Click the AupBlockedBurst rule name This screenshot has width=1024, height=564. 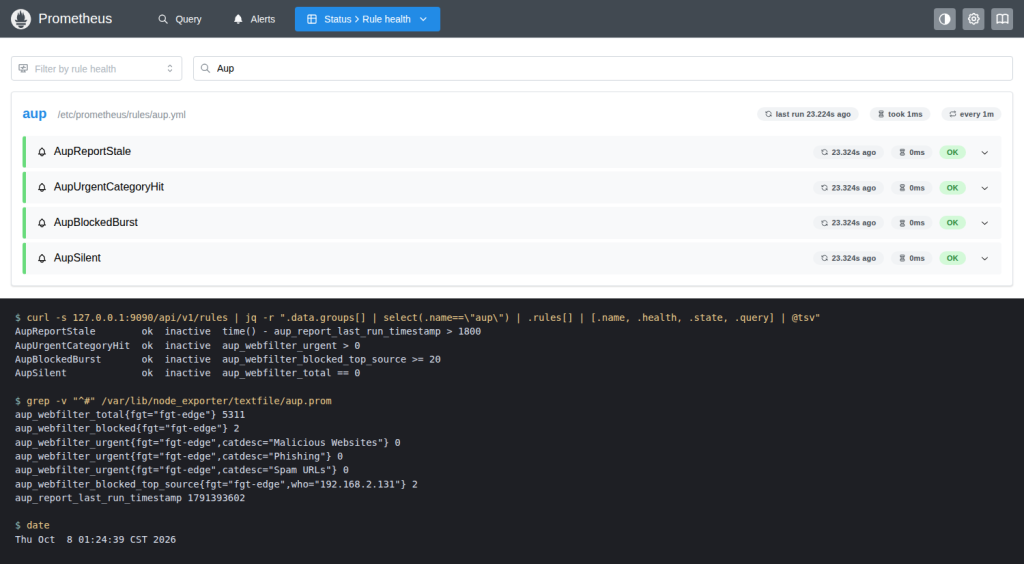95,222
